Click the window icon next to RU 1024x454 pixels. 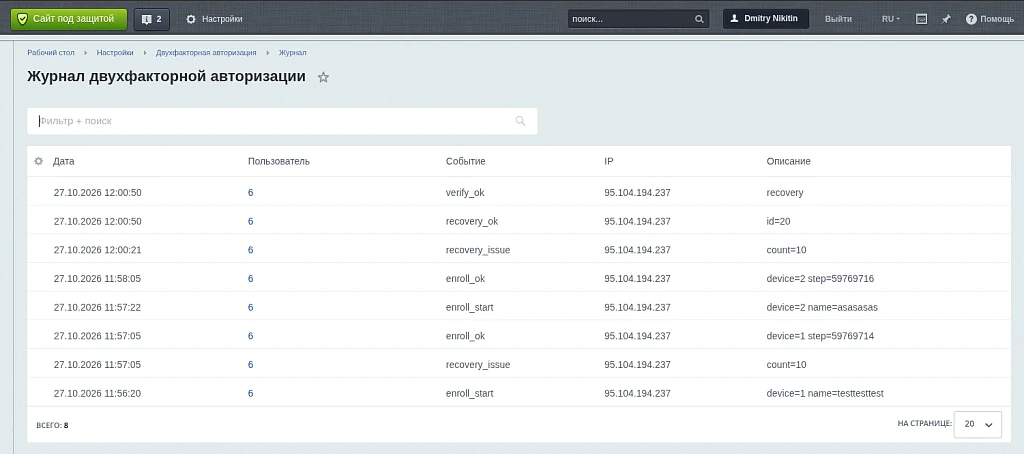pyautogui.click(x=921, y=19)
